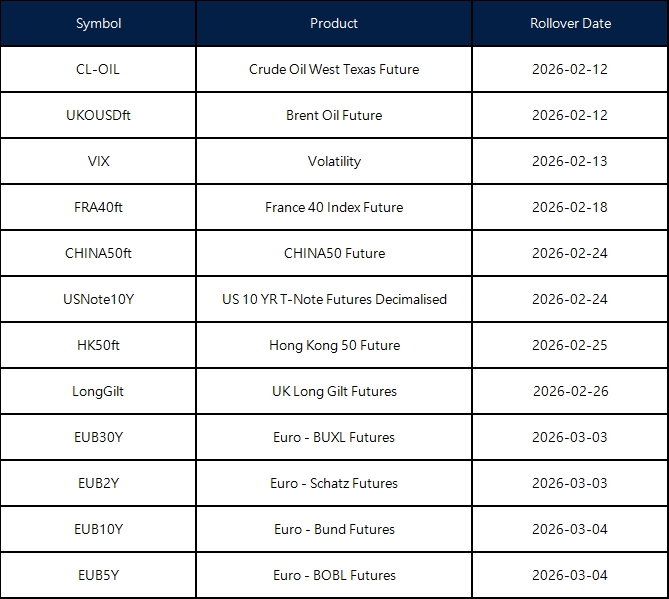
Task: Select the FRA40ft symbol
Action: (x=98, y=207)
